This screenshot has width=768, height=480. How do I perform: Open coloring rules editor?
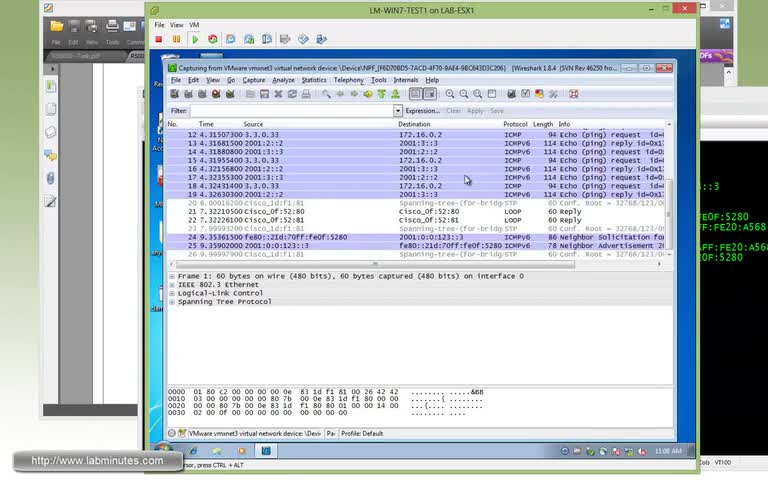click(x=539, y=94)
